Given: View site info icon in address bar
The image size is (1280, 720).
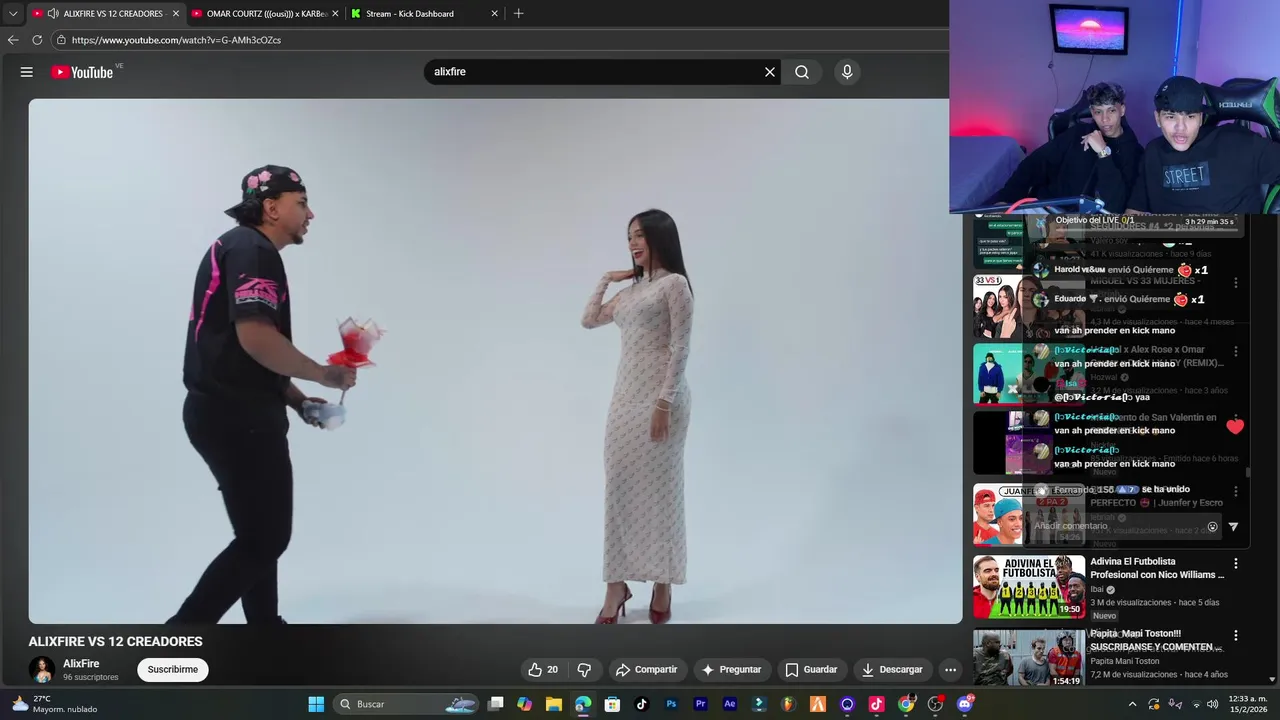Looking at the screenshot, I should [61, 40].
